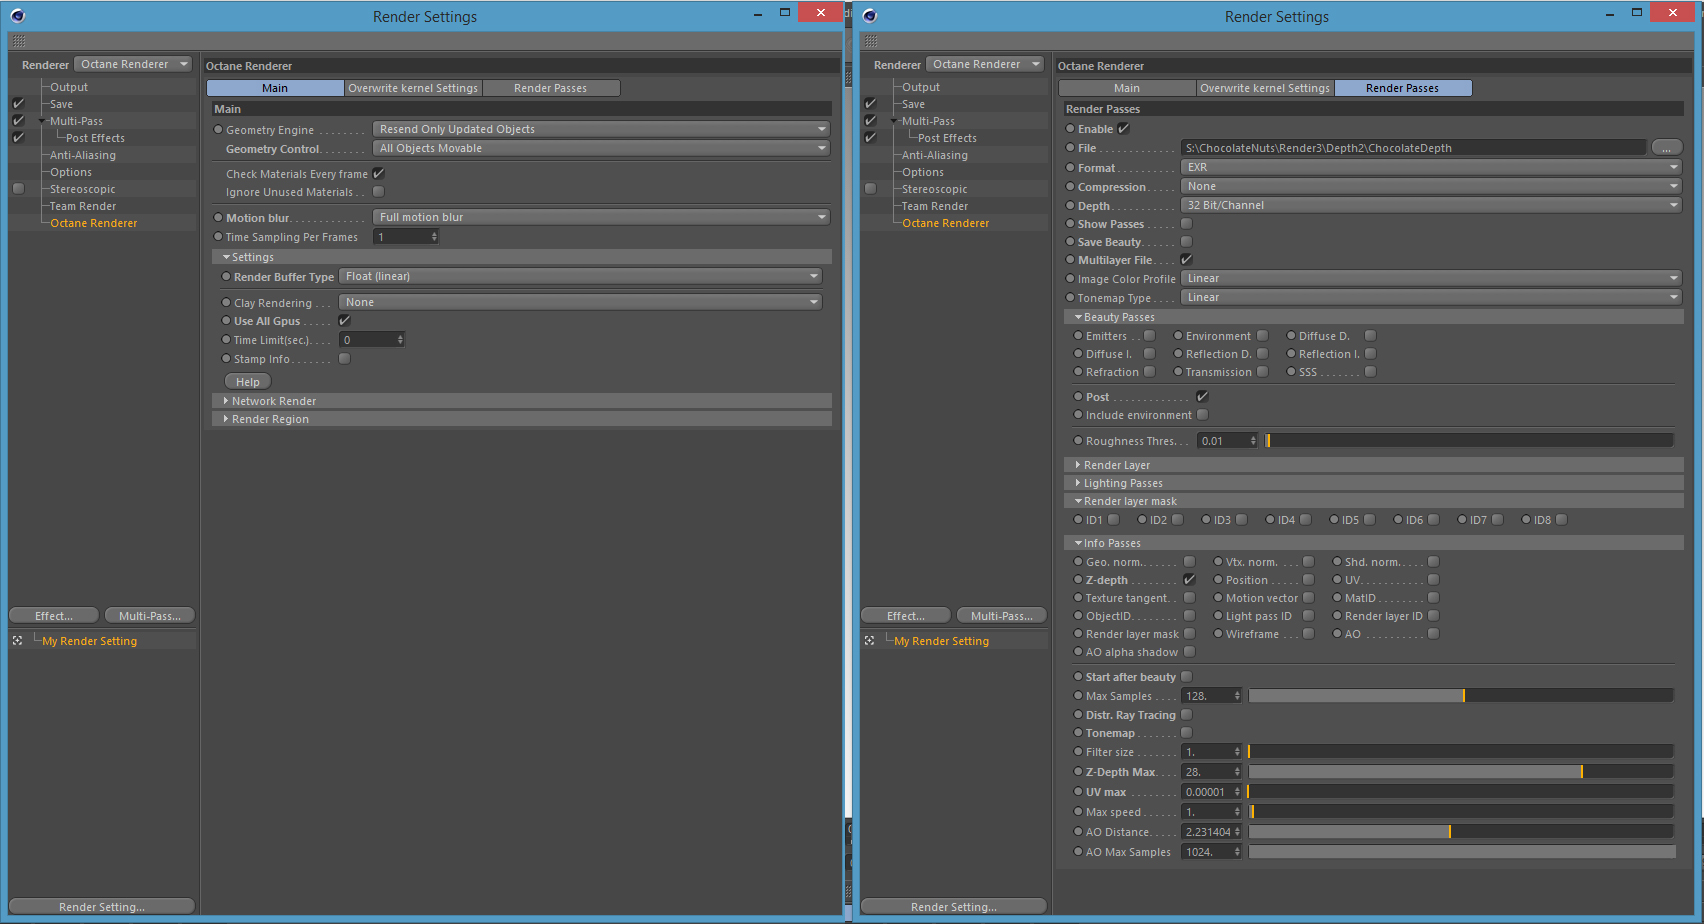This screenshot has width=1704, height=924.
Task: Click the Time Sampling Per Frames value field
Action: coord(406,237)
